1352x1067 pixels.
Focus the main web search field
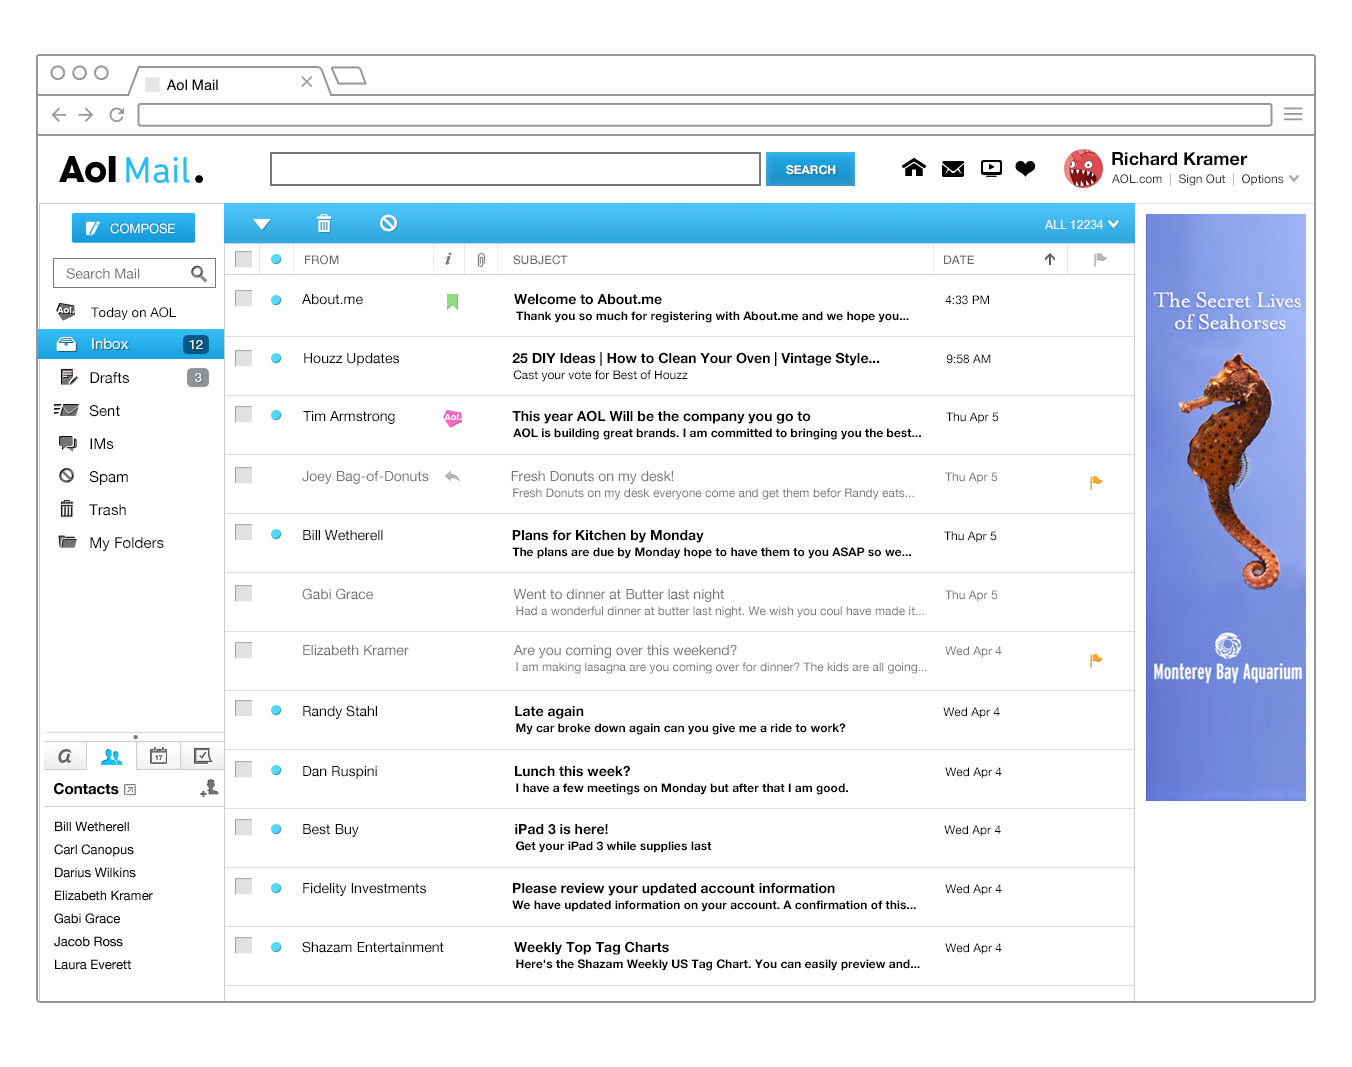515,169
